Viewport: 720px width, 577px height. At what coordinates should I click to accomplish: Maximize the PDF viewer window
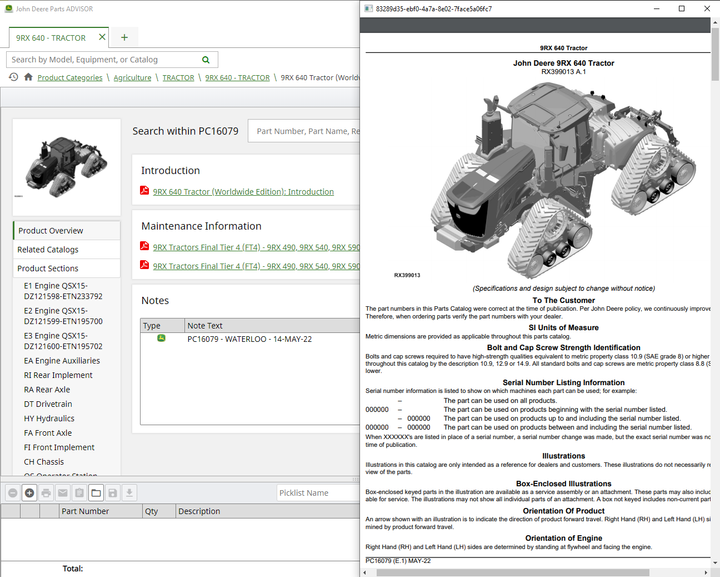[682, 9]
